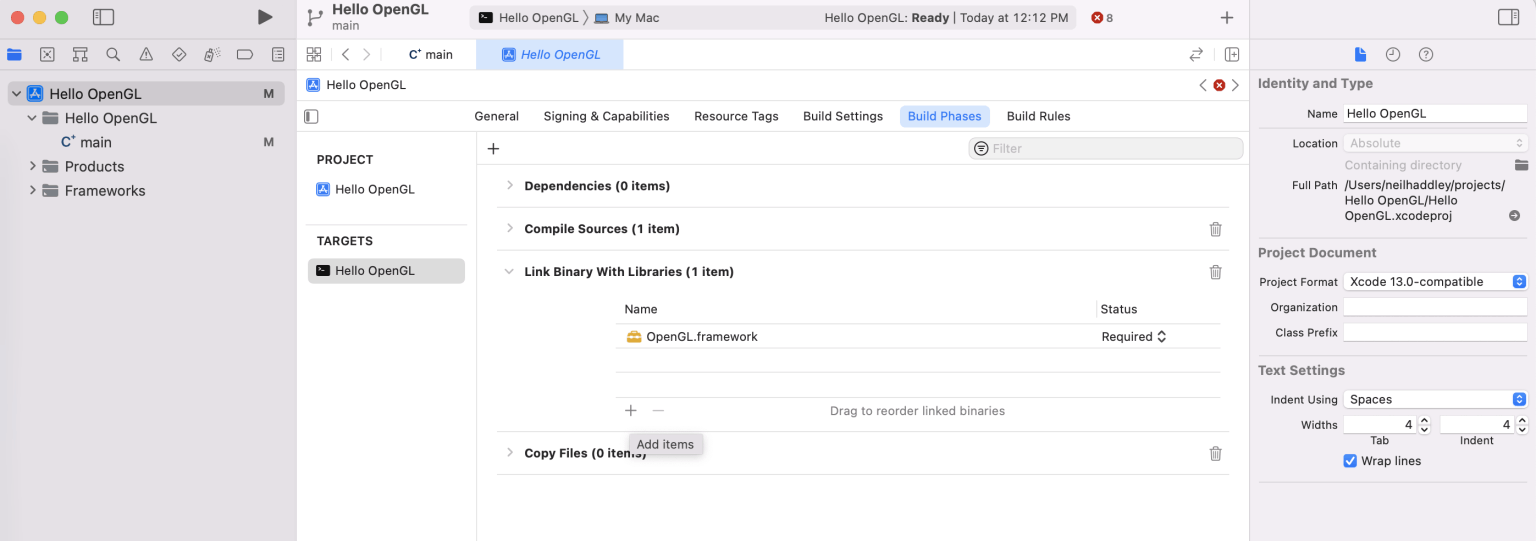The image size is (1536, 541).
Task: Remove selected library with minus button
Action: pyautogui.click(x=658, y=411)
